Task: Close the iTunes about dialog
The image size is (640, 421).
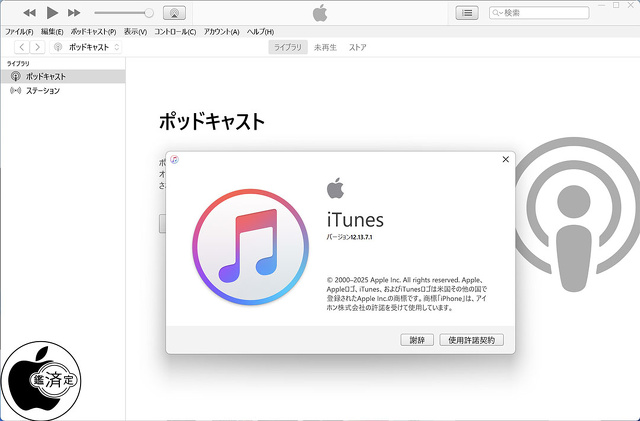Action: point(506,159)
